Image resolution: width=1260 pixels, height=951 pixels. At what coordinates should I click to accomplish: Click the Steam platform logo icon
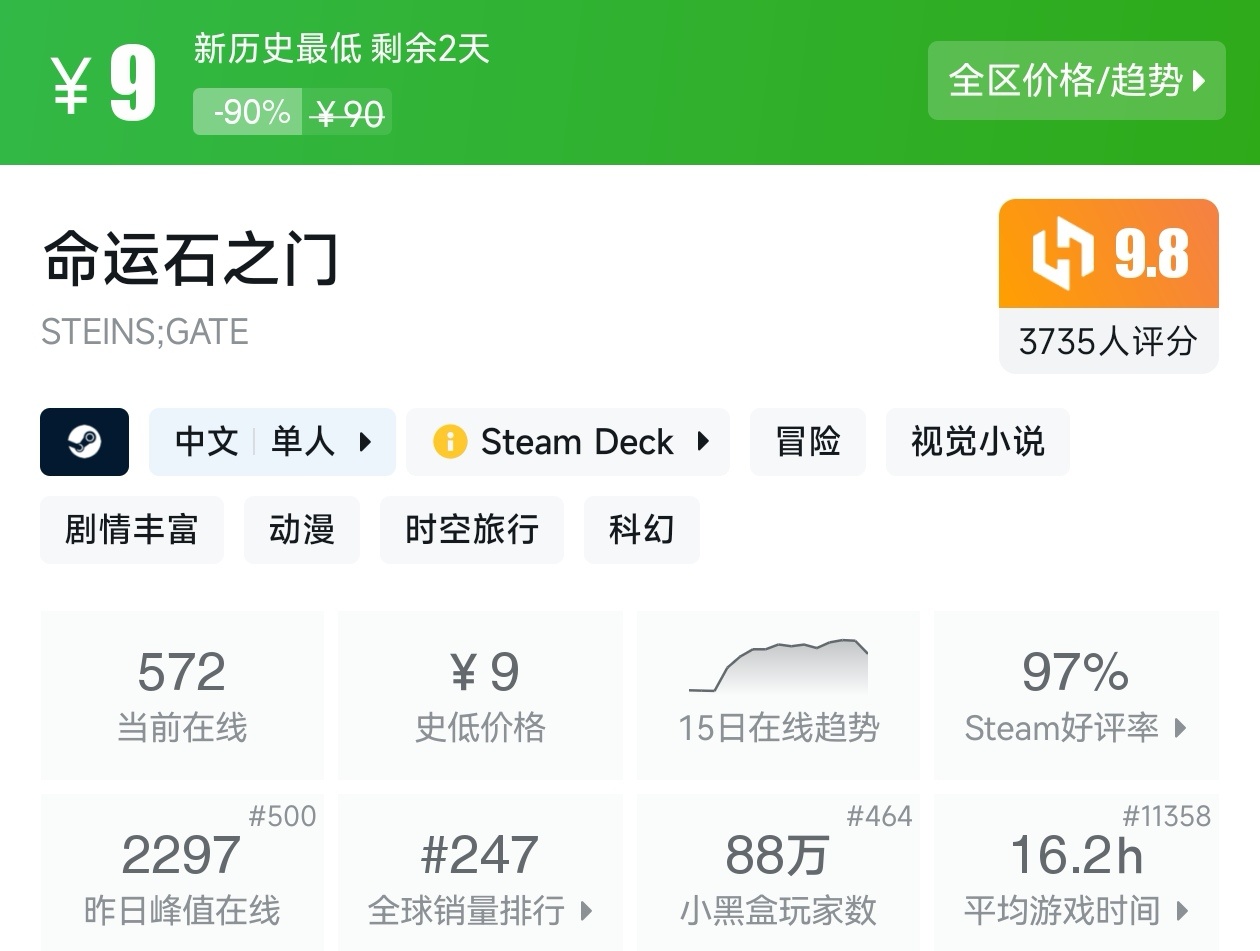(85, 441)
